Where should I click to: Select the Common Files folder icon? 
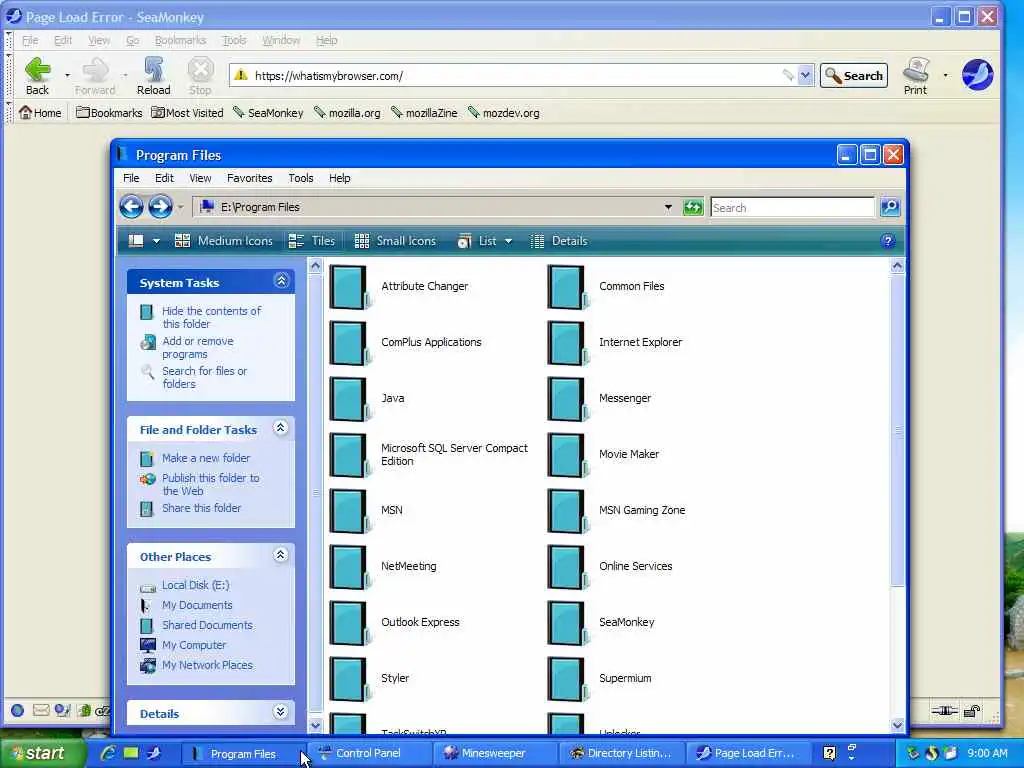[x=566, y=287]
